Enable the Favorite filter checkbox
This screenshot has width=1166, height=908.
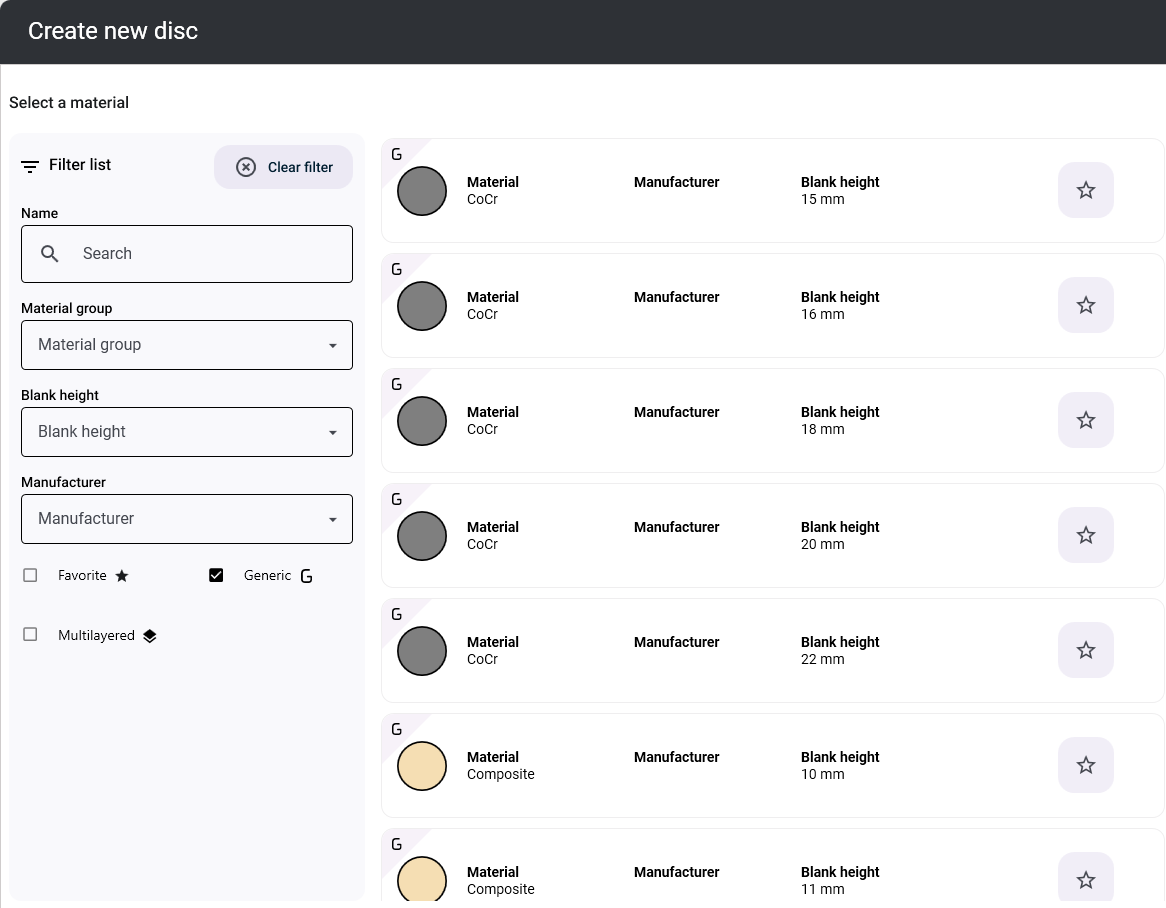click(30, 575)
